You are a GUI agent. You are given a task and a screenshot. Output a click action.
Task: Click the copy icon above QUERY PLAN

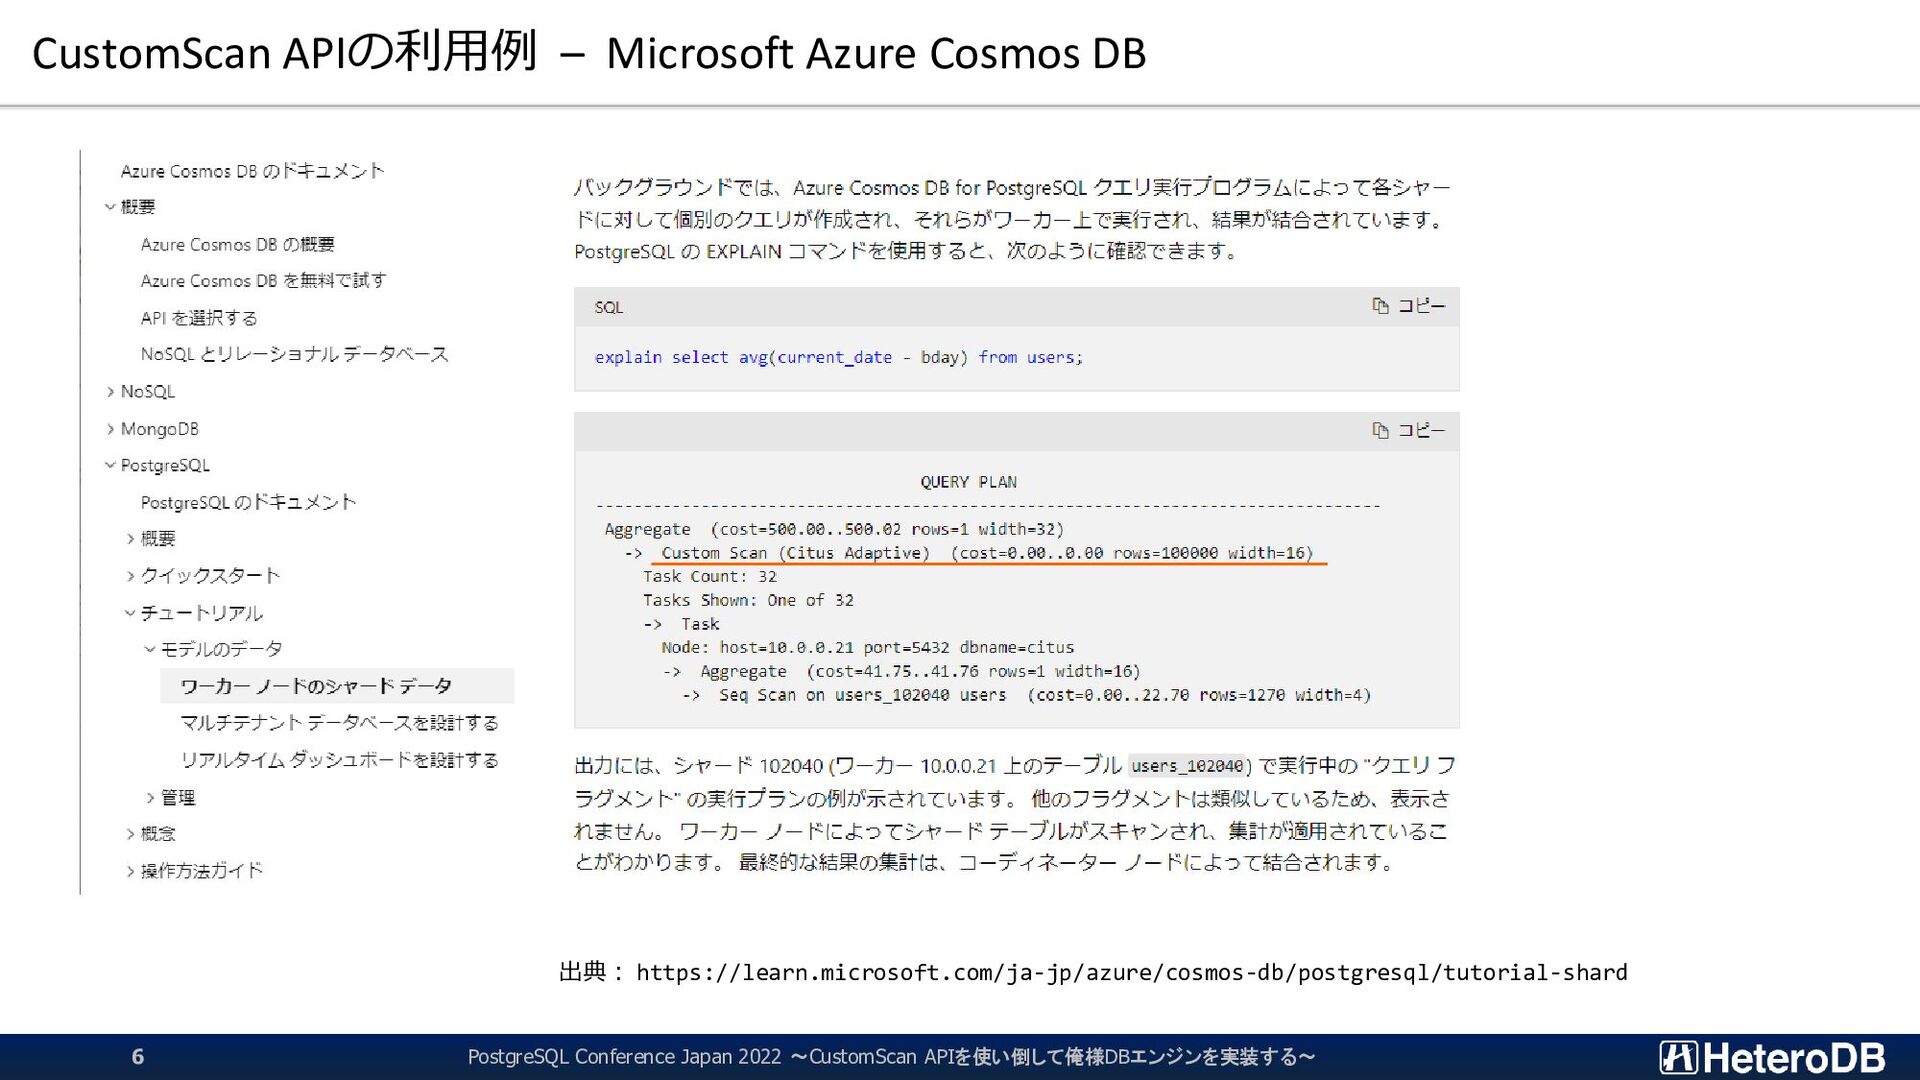(1380, 430)
